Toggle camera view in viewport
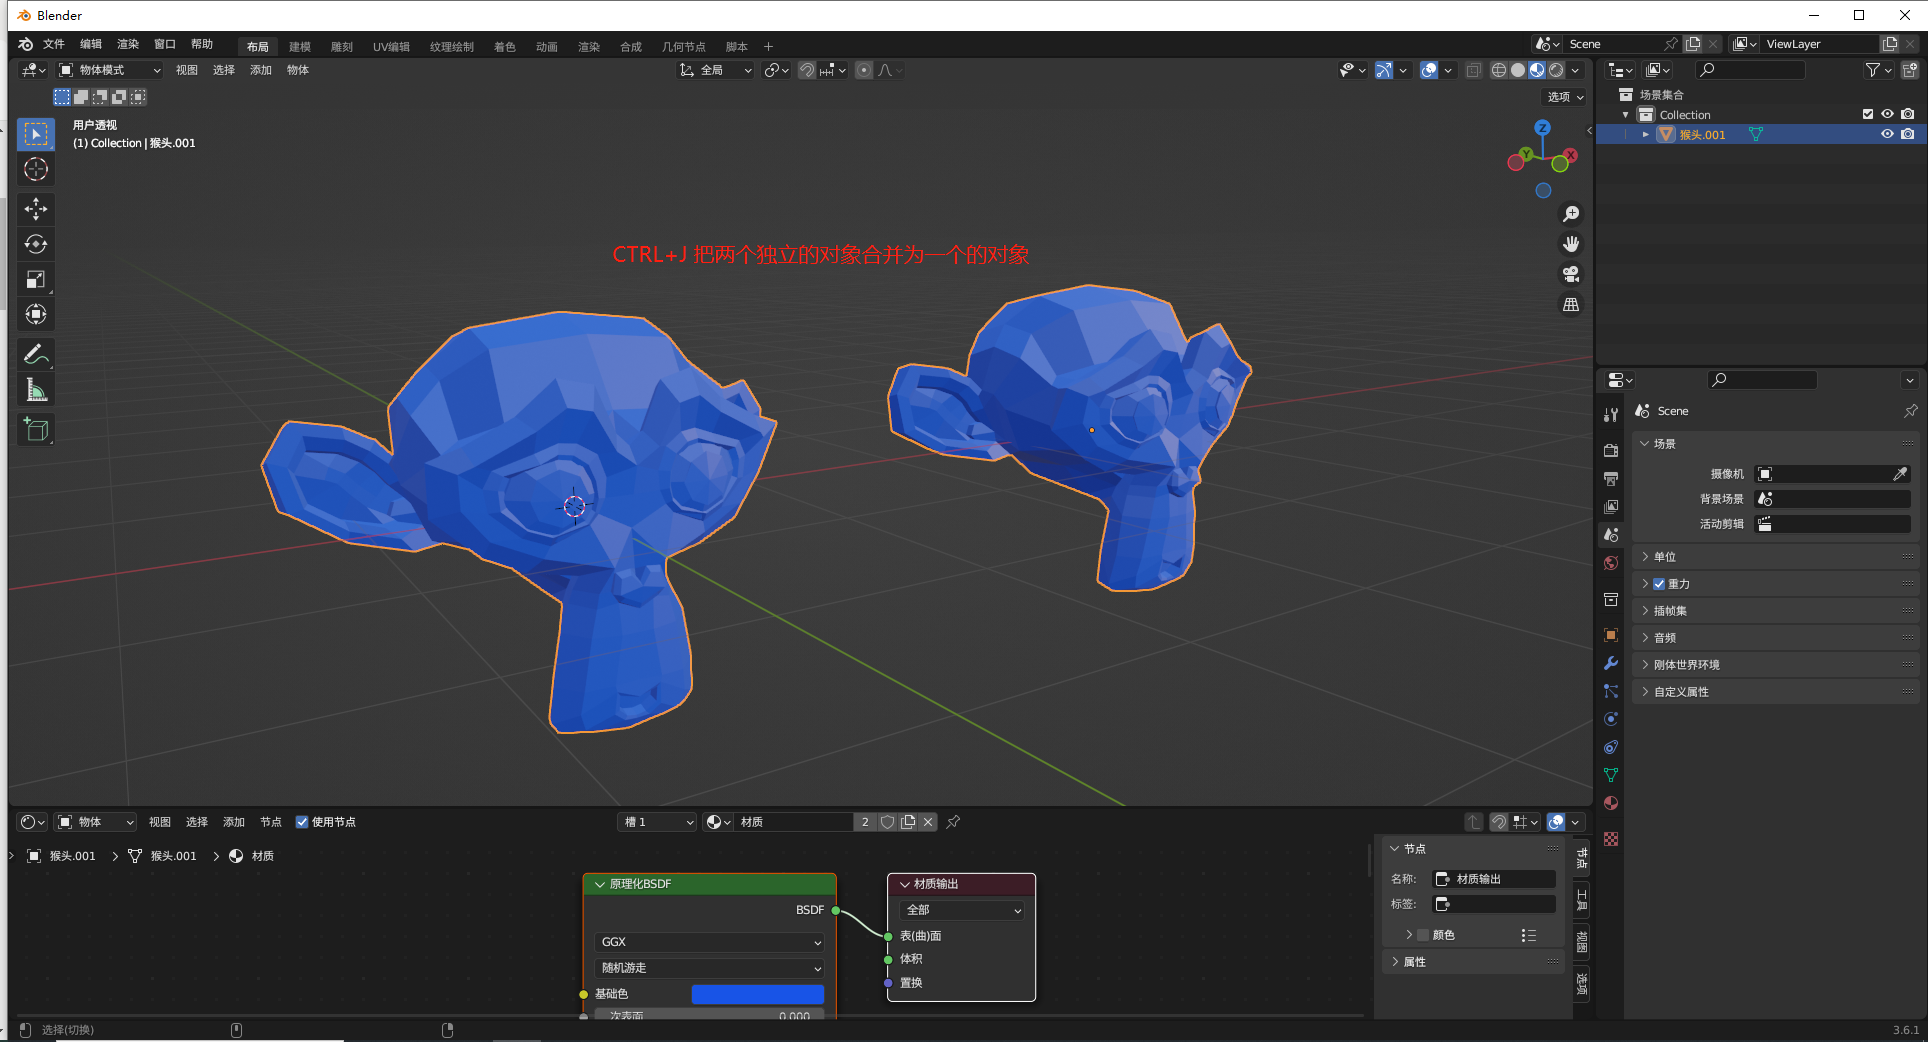Screen dimensions: 1928x1042 pos(1571,274)
